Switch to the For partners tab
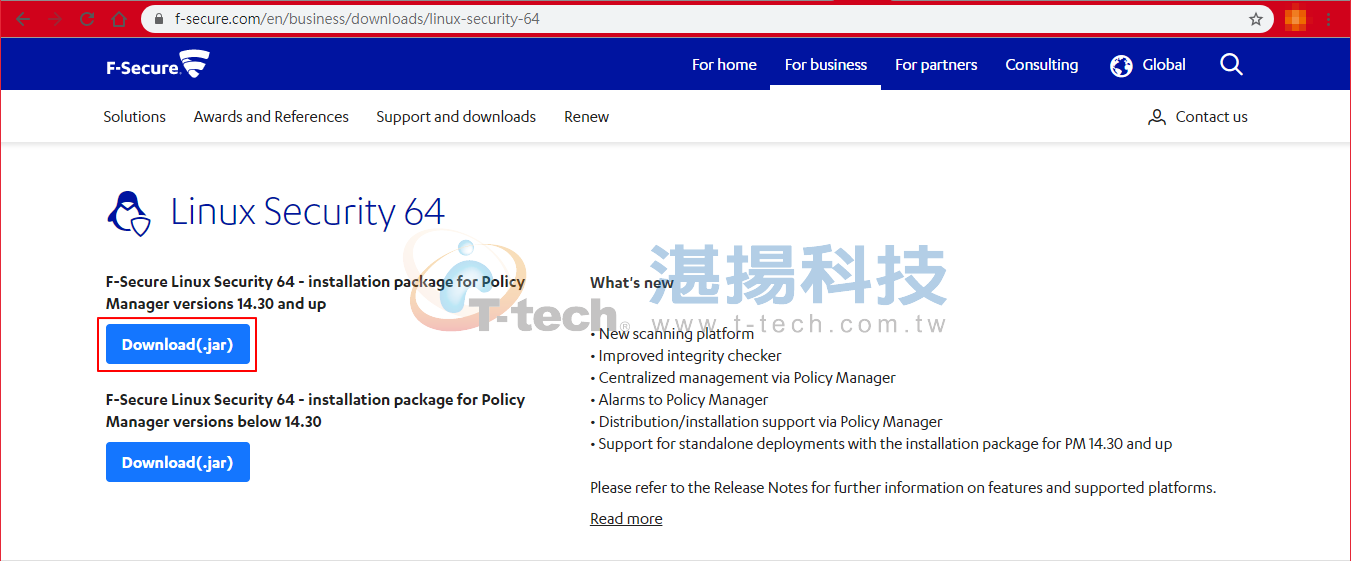Screen dimensions: 1351x561 point(936,65)
